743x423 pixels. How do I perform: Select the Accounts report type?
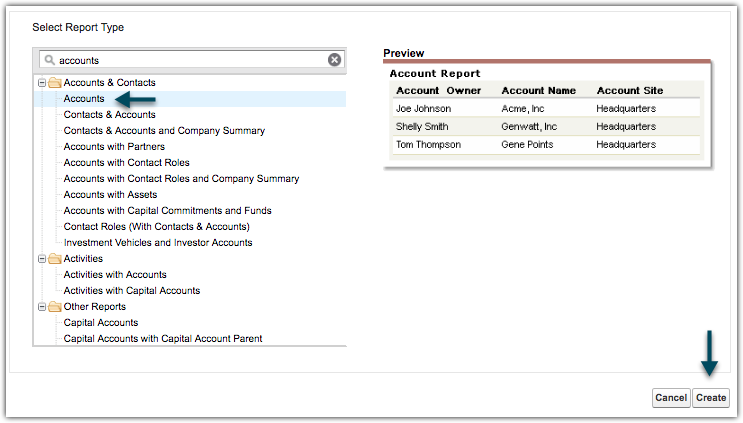tap(84, 99)
